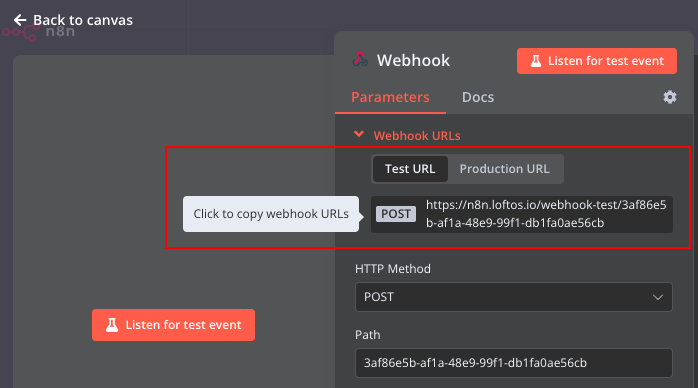Click the Webhook URLs section heading
698x388 pixels.
[x=417, y=136]
